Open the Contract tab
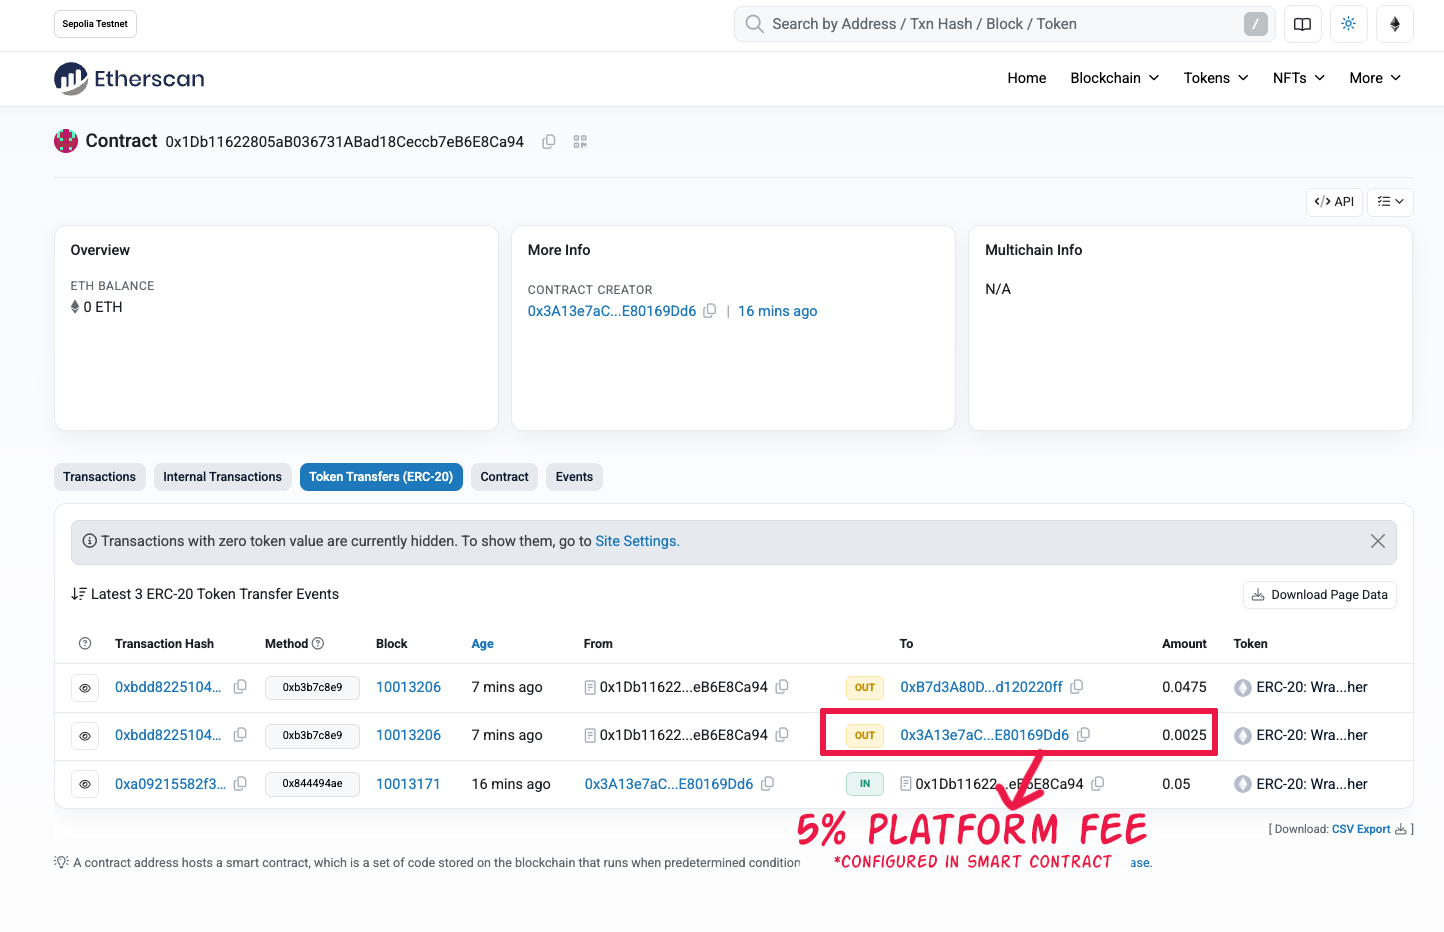Viewport: 1444px width, 932px height. pos(504,477)
